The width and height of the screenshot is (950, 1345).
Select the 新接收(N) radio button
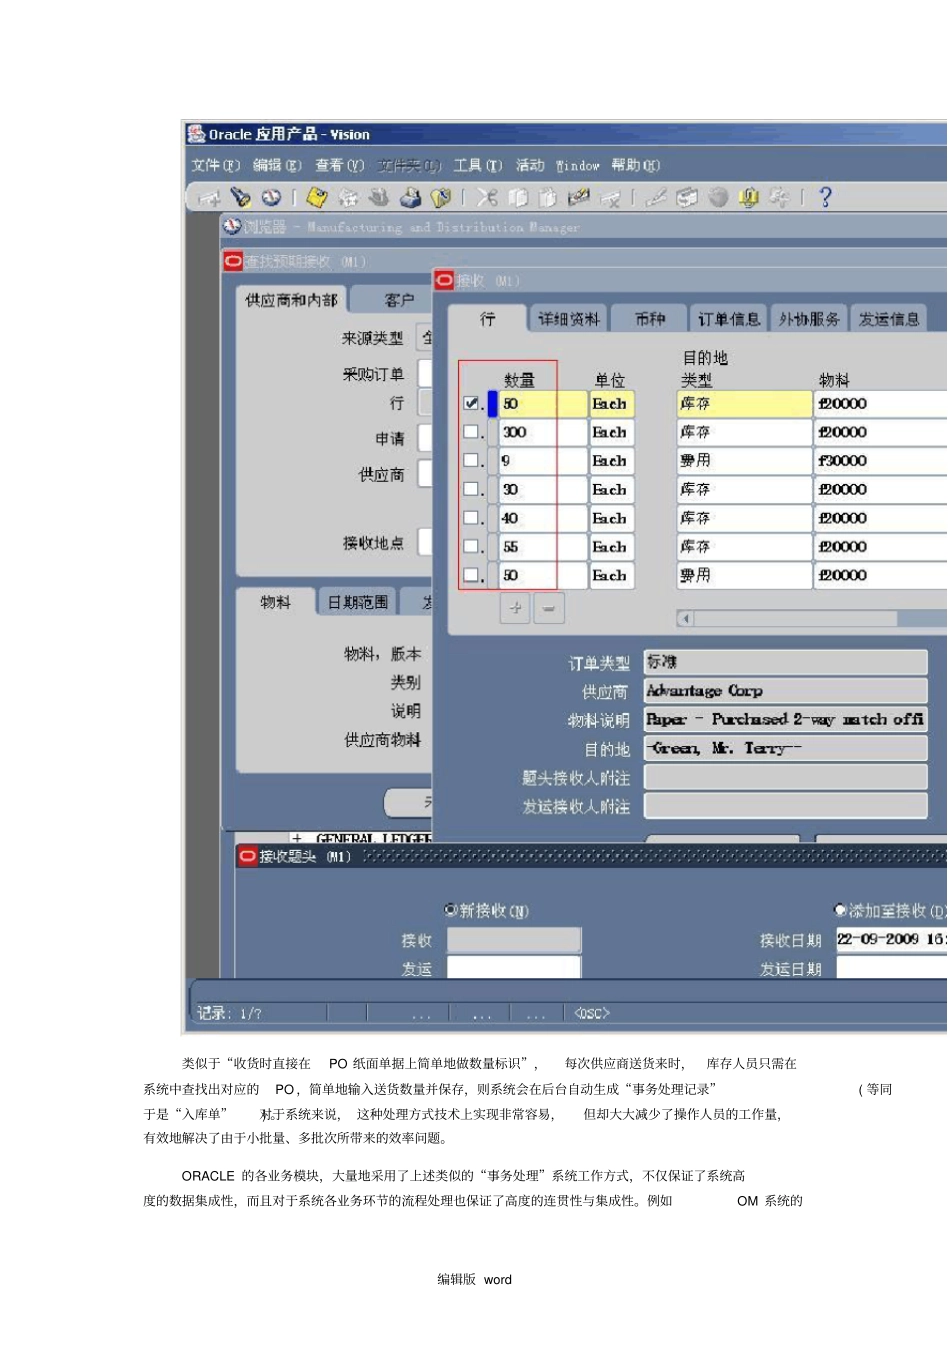(451, 910)
